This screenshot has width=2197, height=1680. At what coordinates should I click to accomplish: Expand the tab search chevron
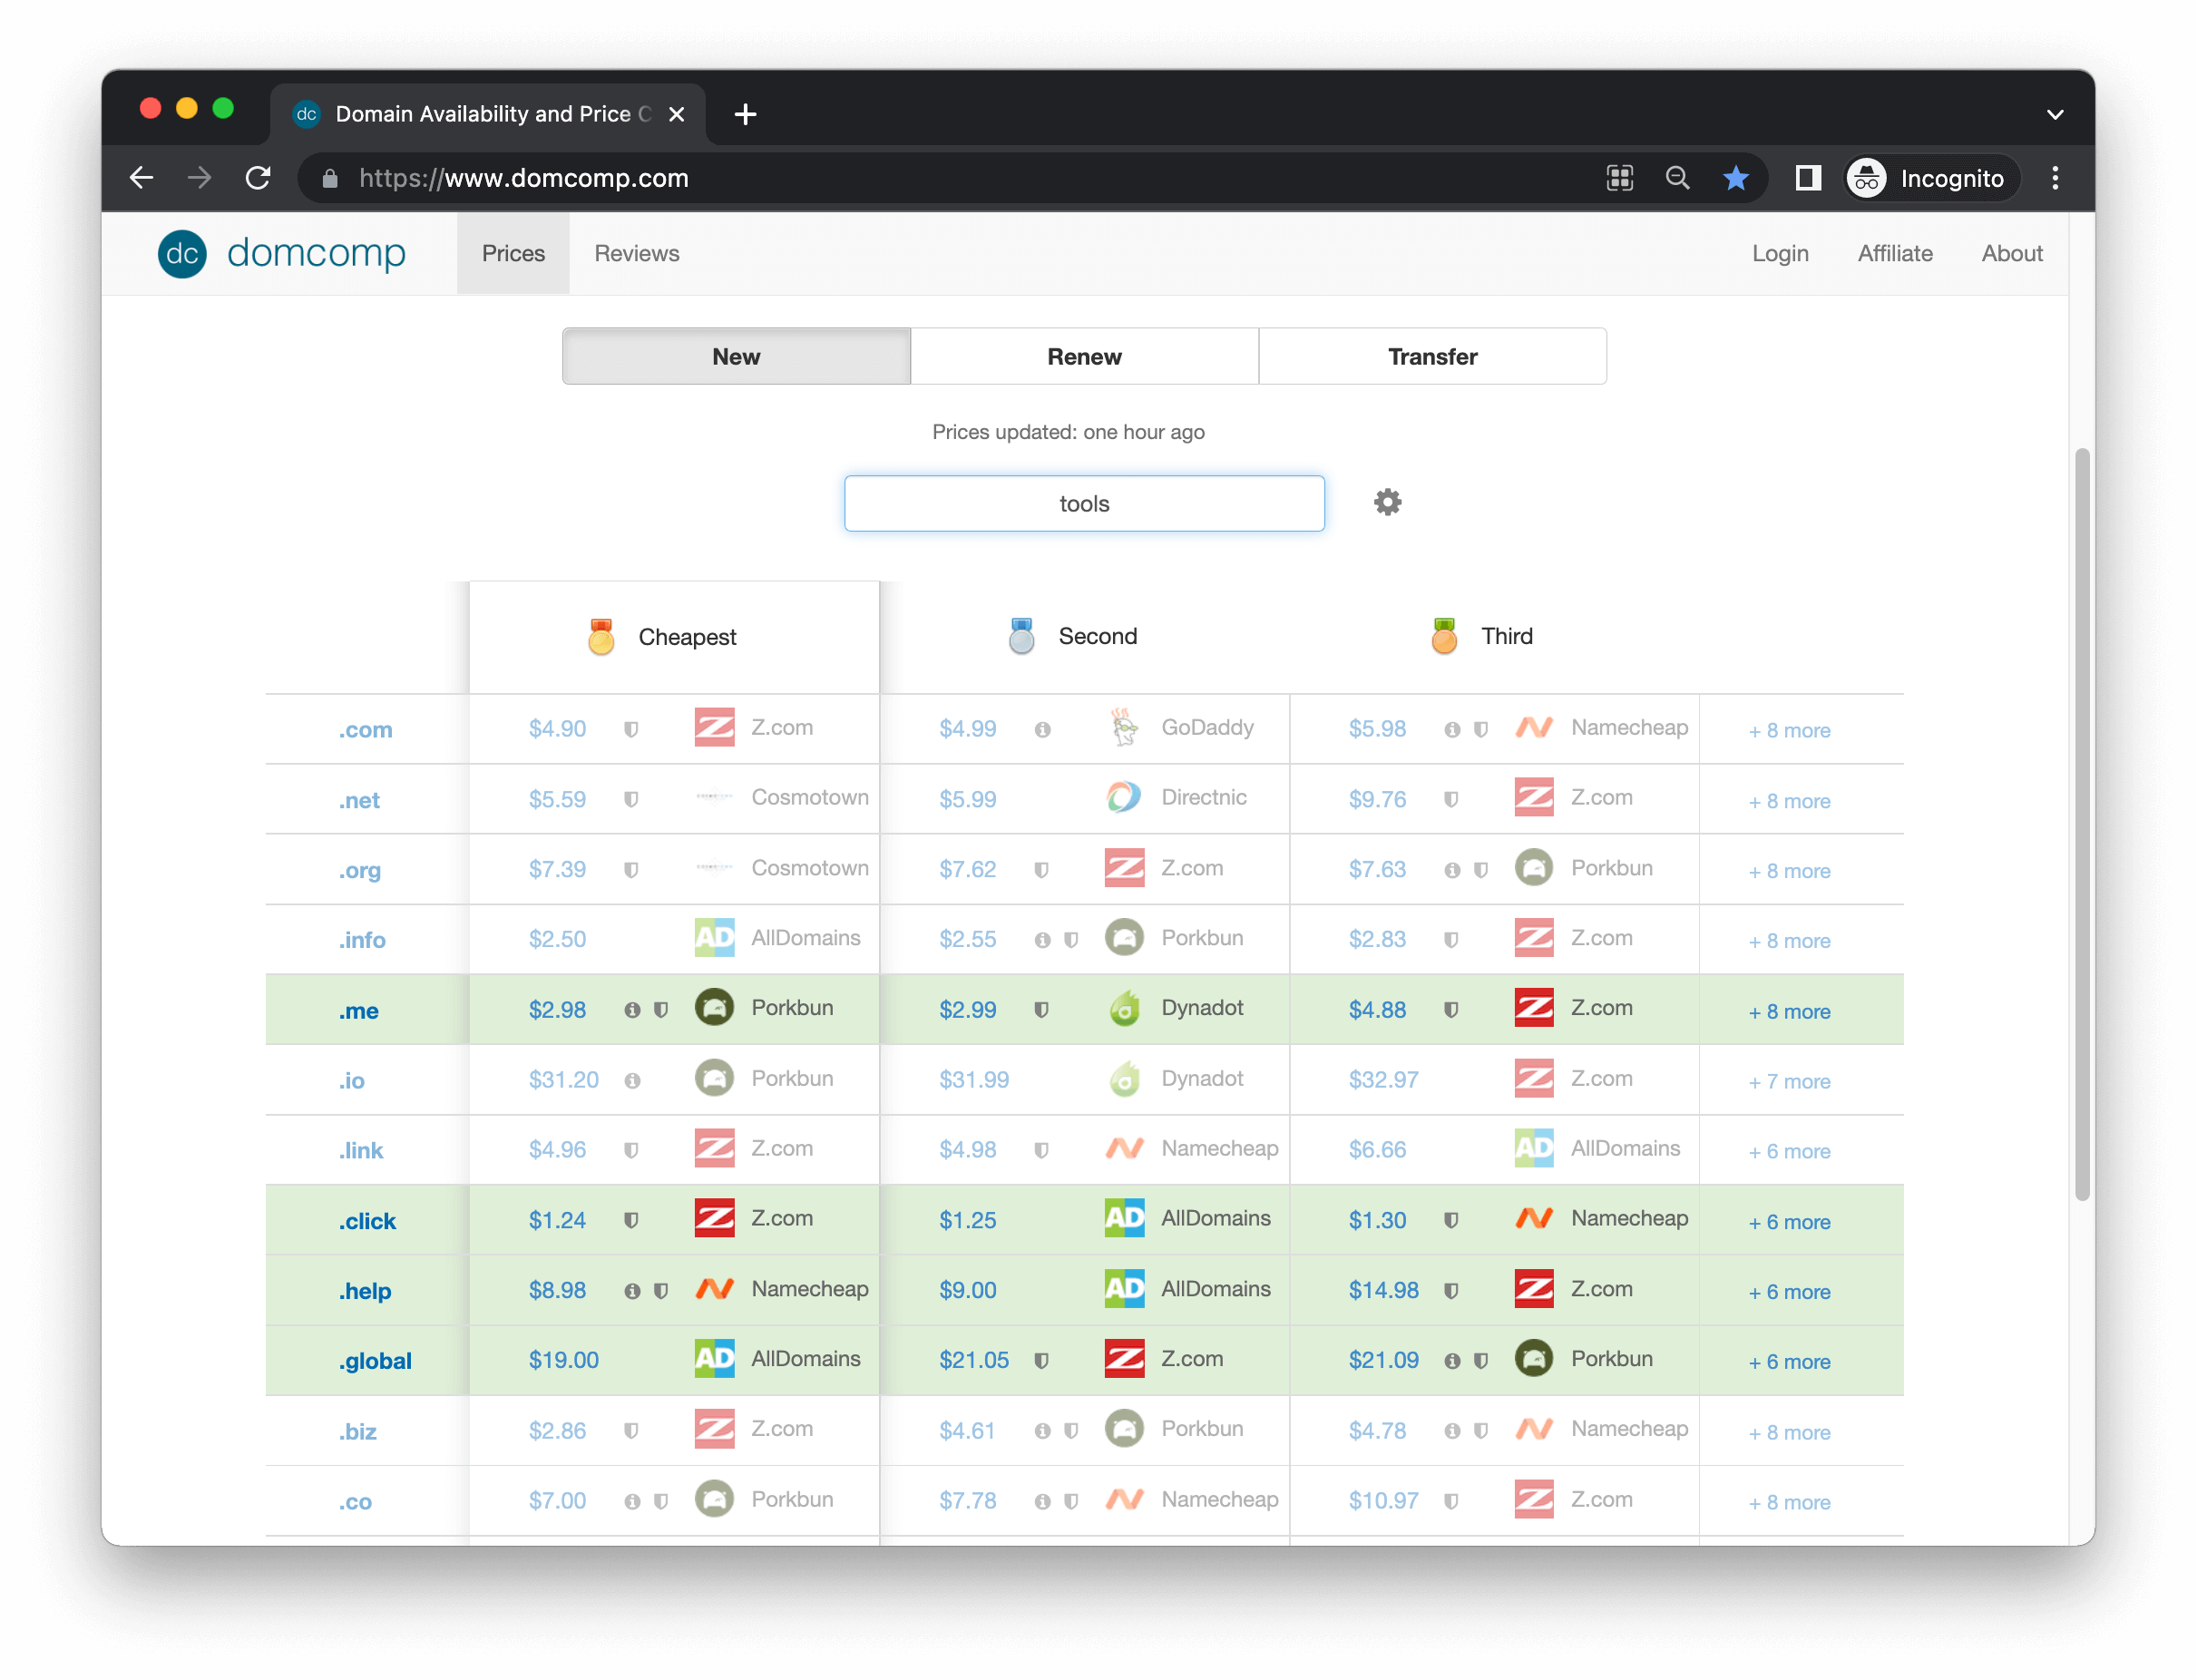[x=2054, y=114]
